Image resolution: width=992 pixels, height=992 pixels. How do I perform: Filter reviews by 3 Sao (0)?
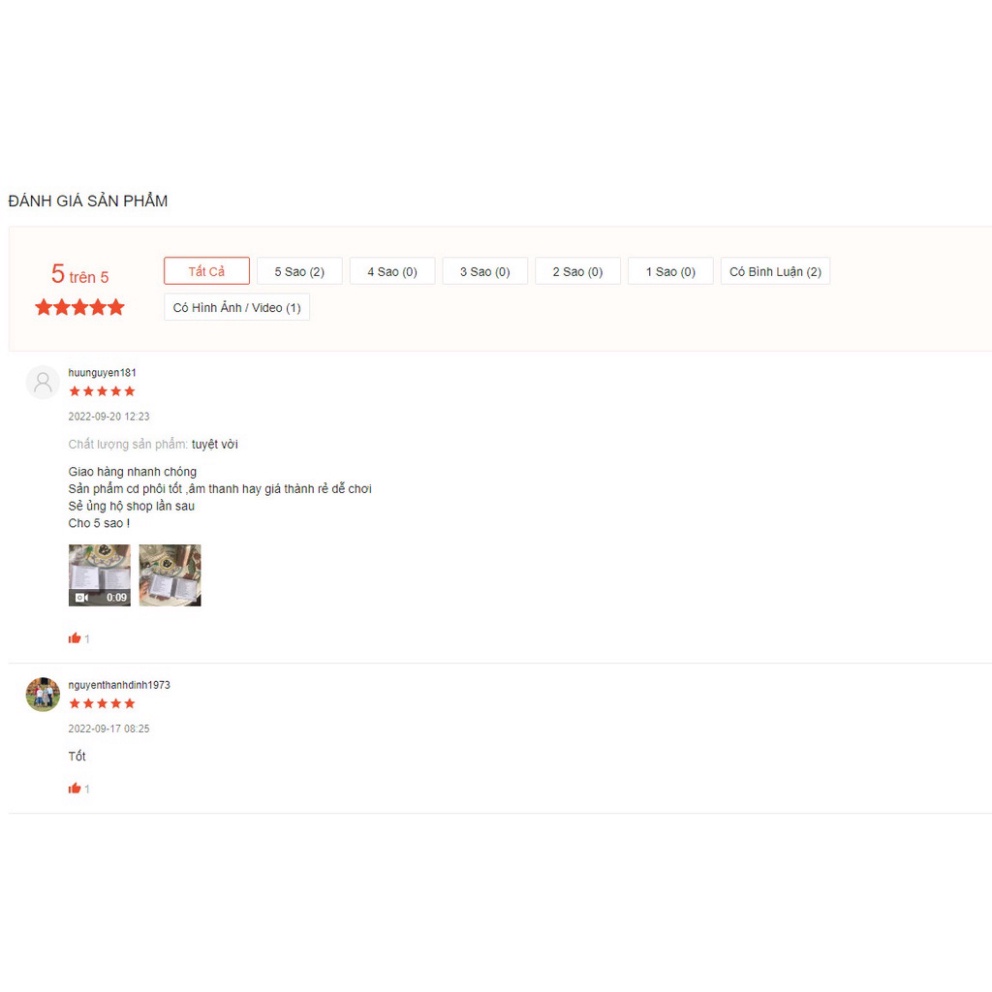pyautogui.click(x=485, y=271)
